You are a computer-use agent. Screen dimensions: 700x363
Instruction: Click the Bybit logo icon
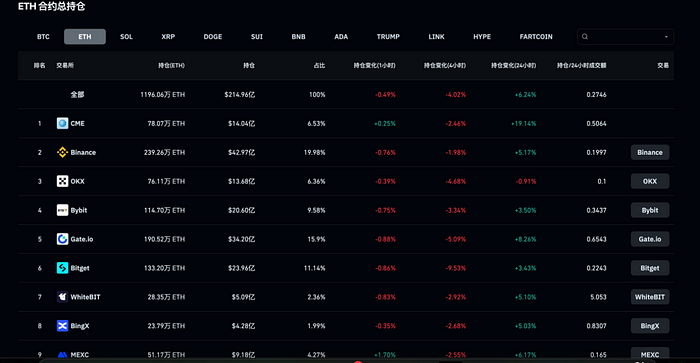pos(62,210)
